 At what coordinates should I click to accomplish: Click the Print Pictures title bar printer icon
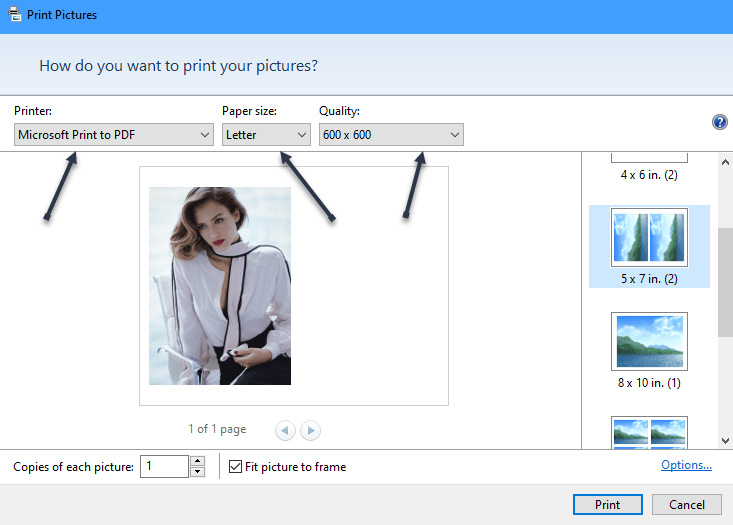(x=14, y=15)
